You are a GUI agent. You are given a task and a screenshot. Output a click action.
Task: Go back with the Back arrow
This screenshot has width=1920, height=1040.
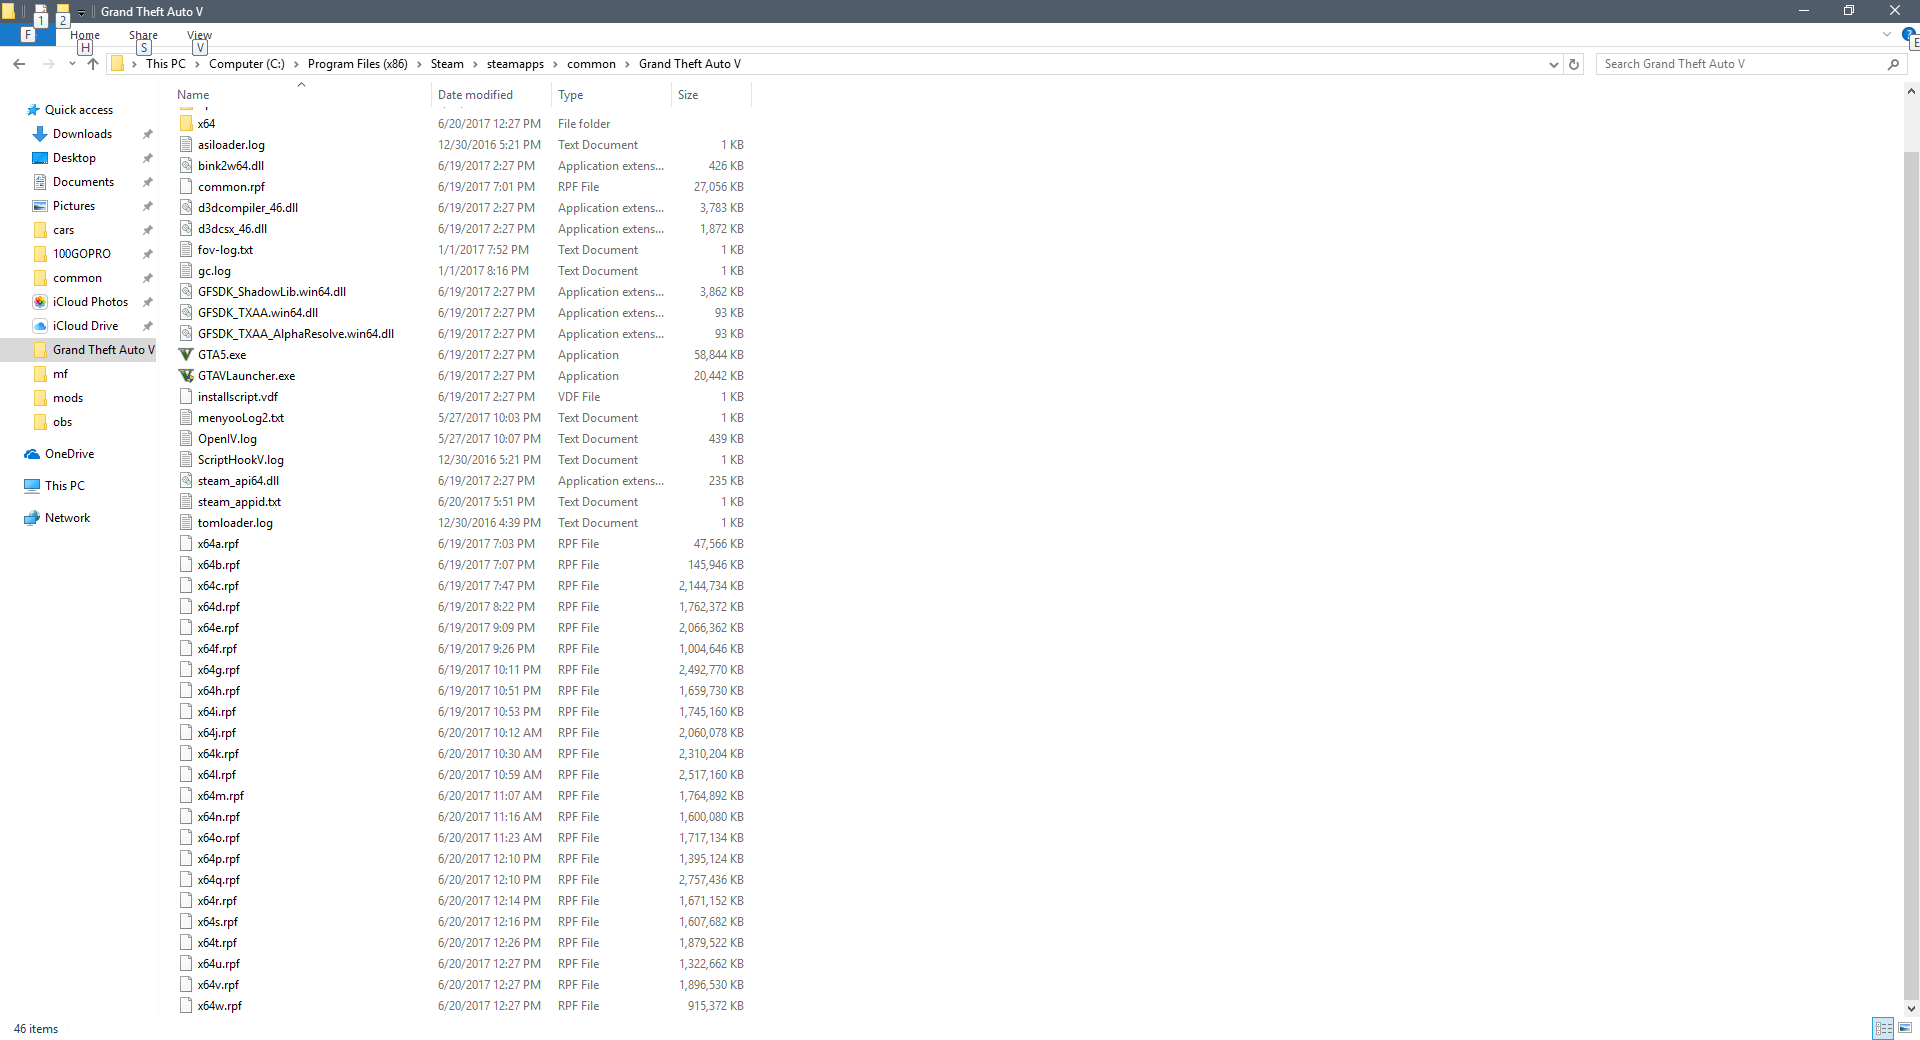[x=19, y=64]
